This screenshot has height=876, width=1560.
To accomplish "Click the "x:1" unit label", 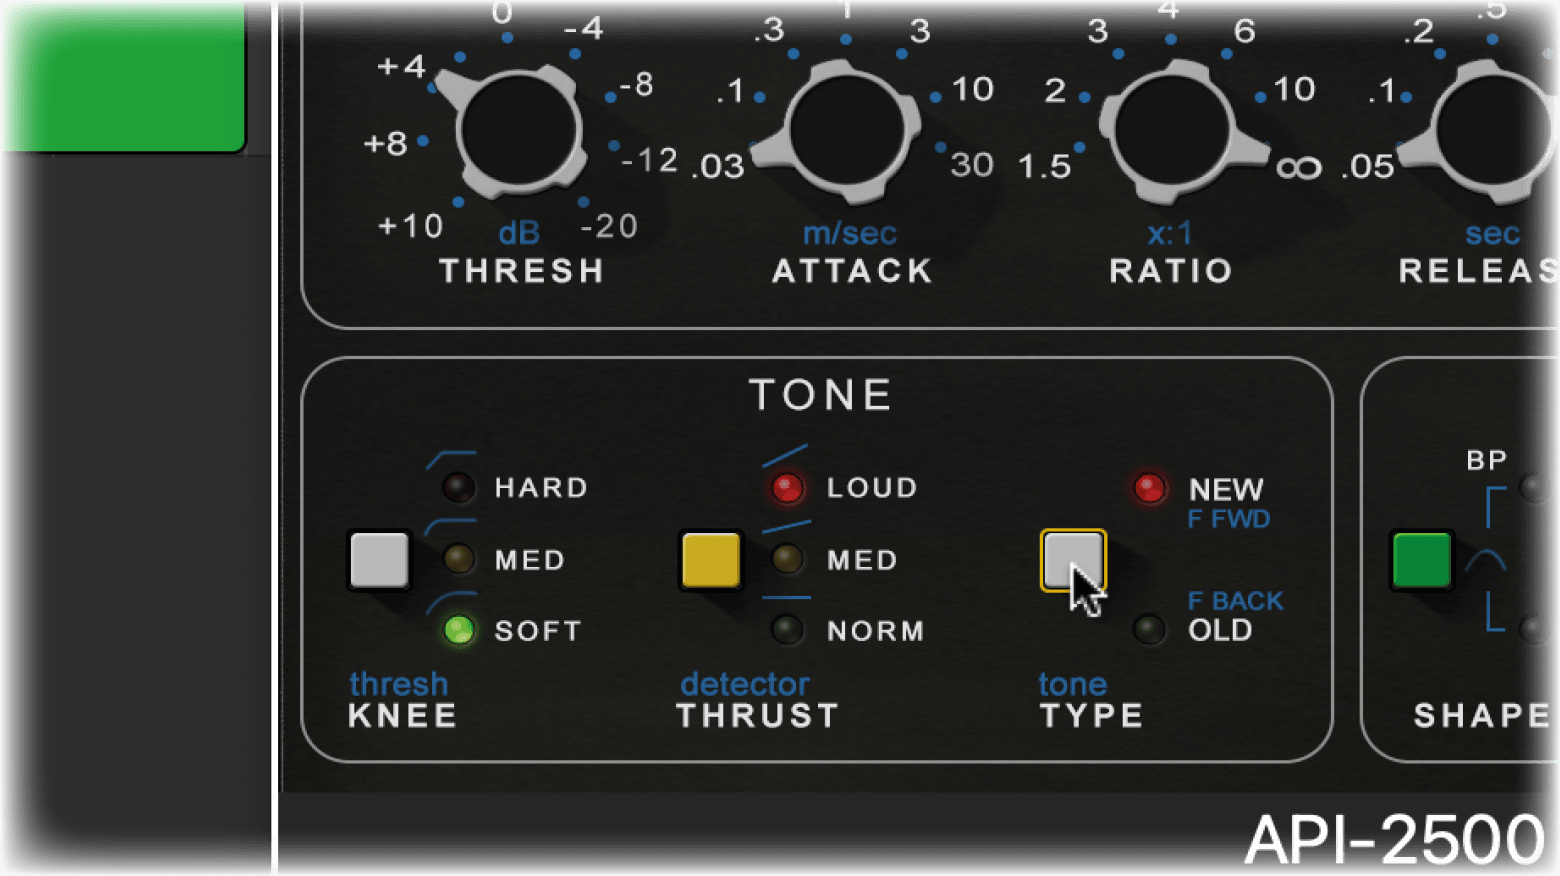I will [x=1170, y=234].
